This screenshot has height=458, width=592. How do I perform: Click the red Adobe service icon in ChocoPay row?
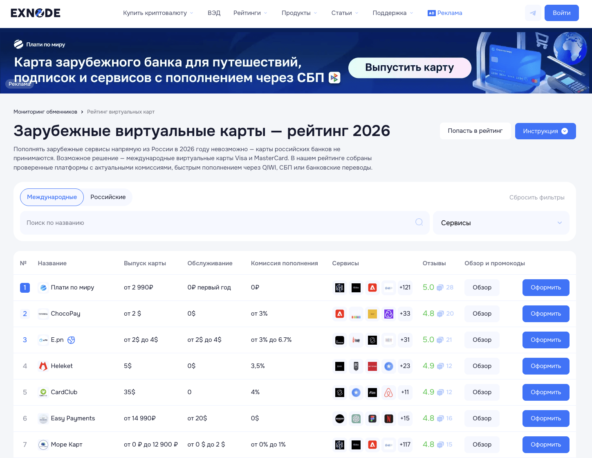339,314
